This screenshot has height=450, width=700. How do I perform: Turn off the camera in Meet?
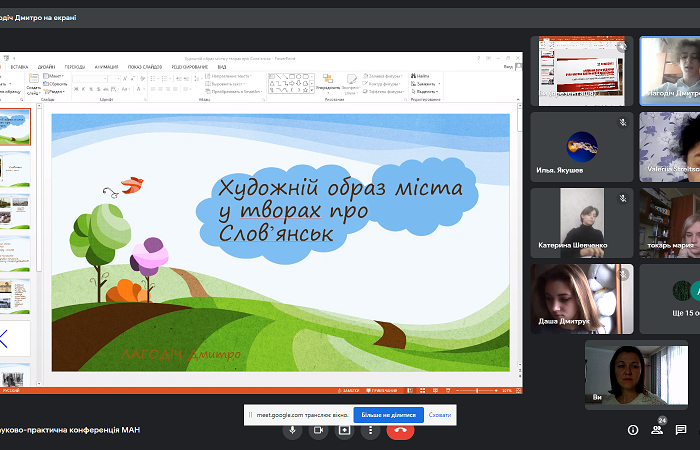pos(319,430)
